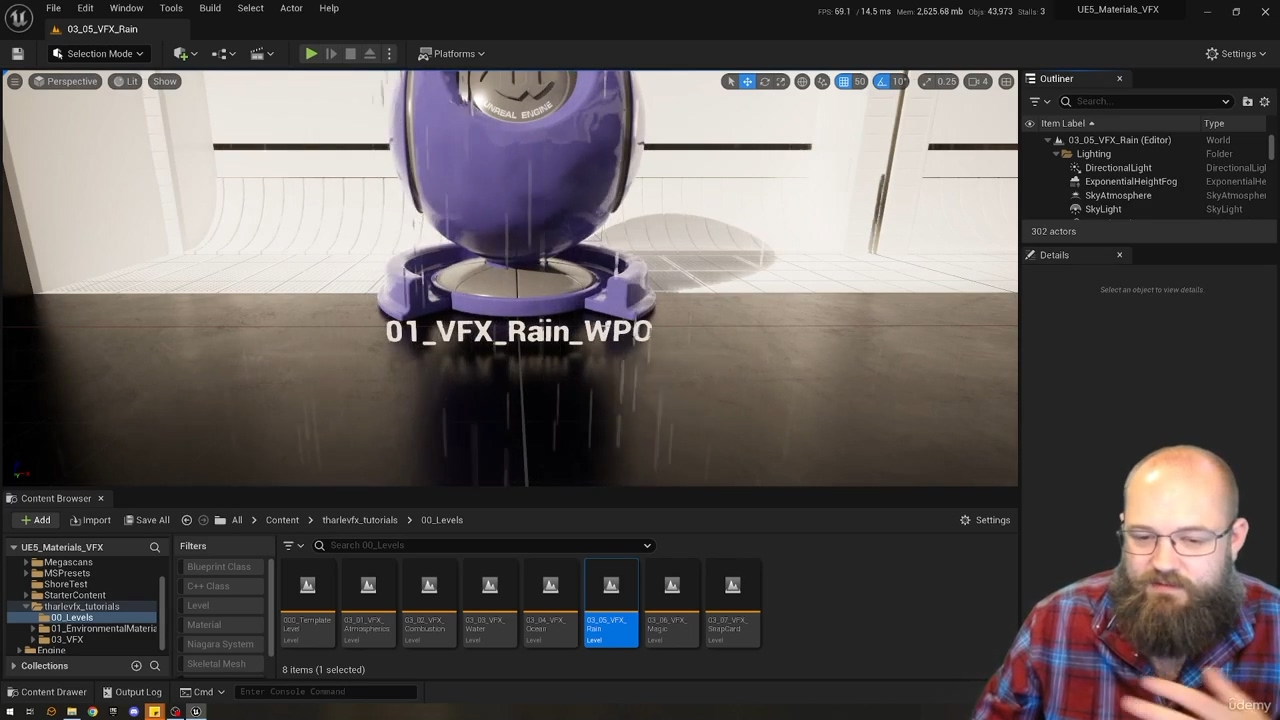Click the Import button in Content Browser

90,520
